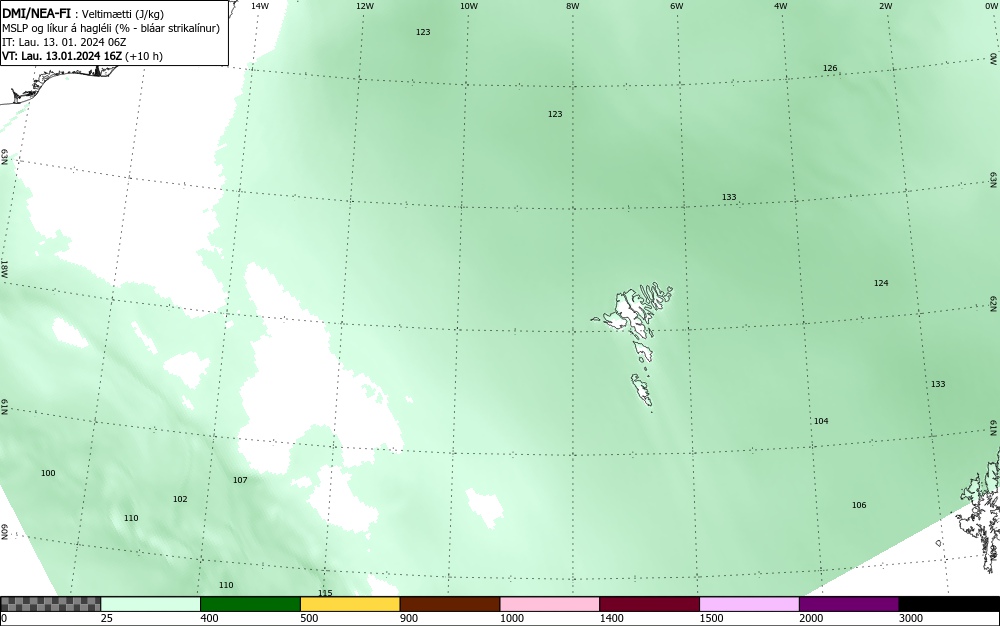This screenshot has width=1000, height=626.
Task: Select the map value 107
Action: (240, 480)
